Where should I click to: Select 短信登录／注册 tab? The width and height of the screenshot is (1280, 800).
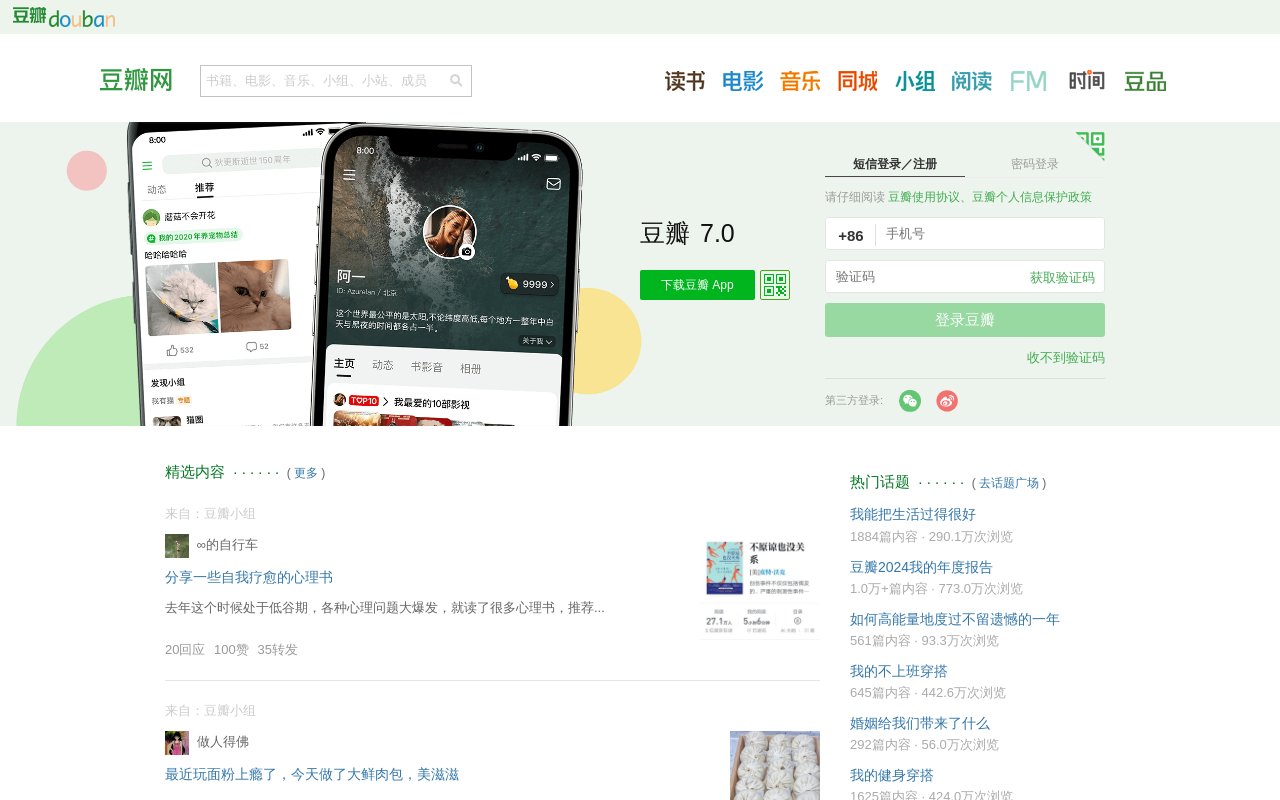click(895, 164)
